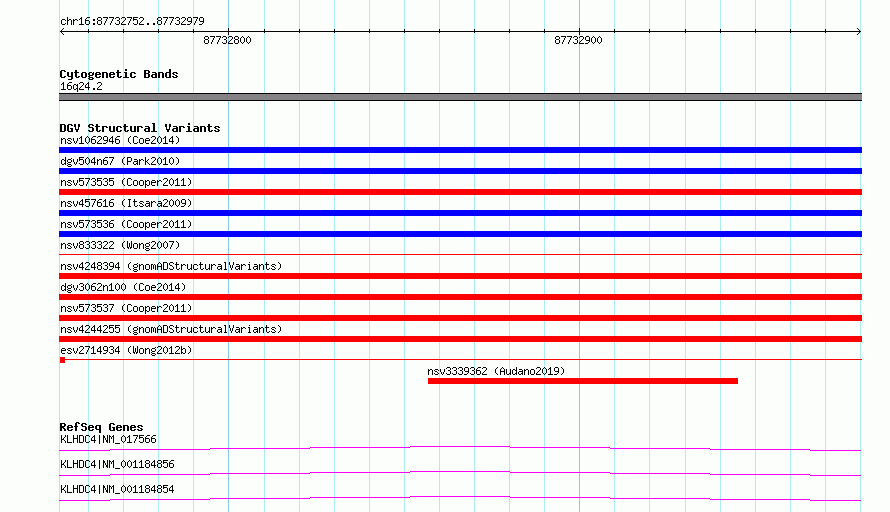Open KLHDC4|NM_001184854 gene label

[x=117, y=489]
